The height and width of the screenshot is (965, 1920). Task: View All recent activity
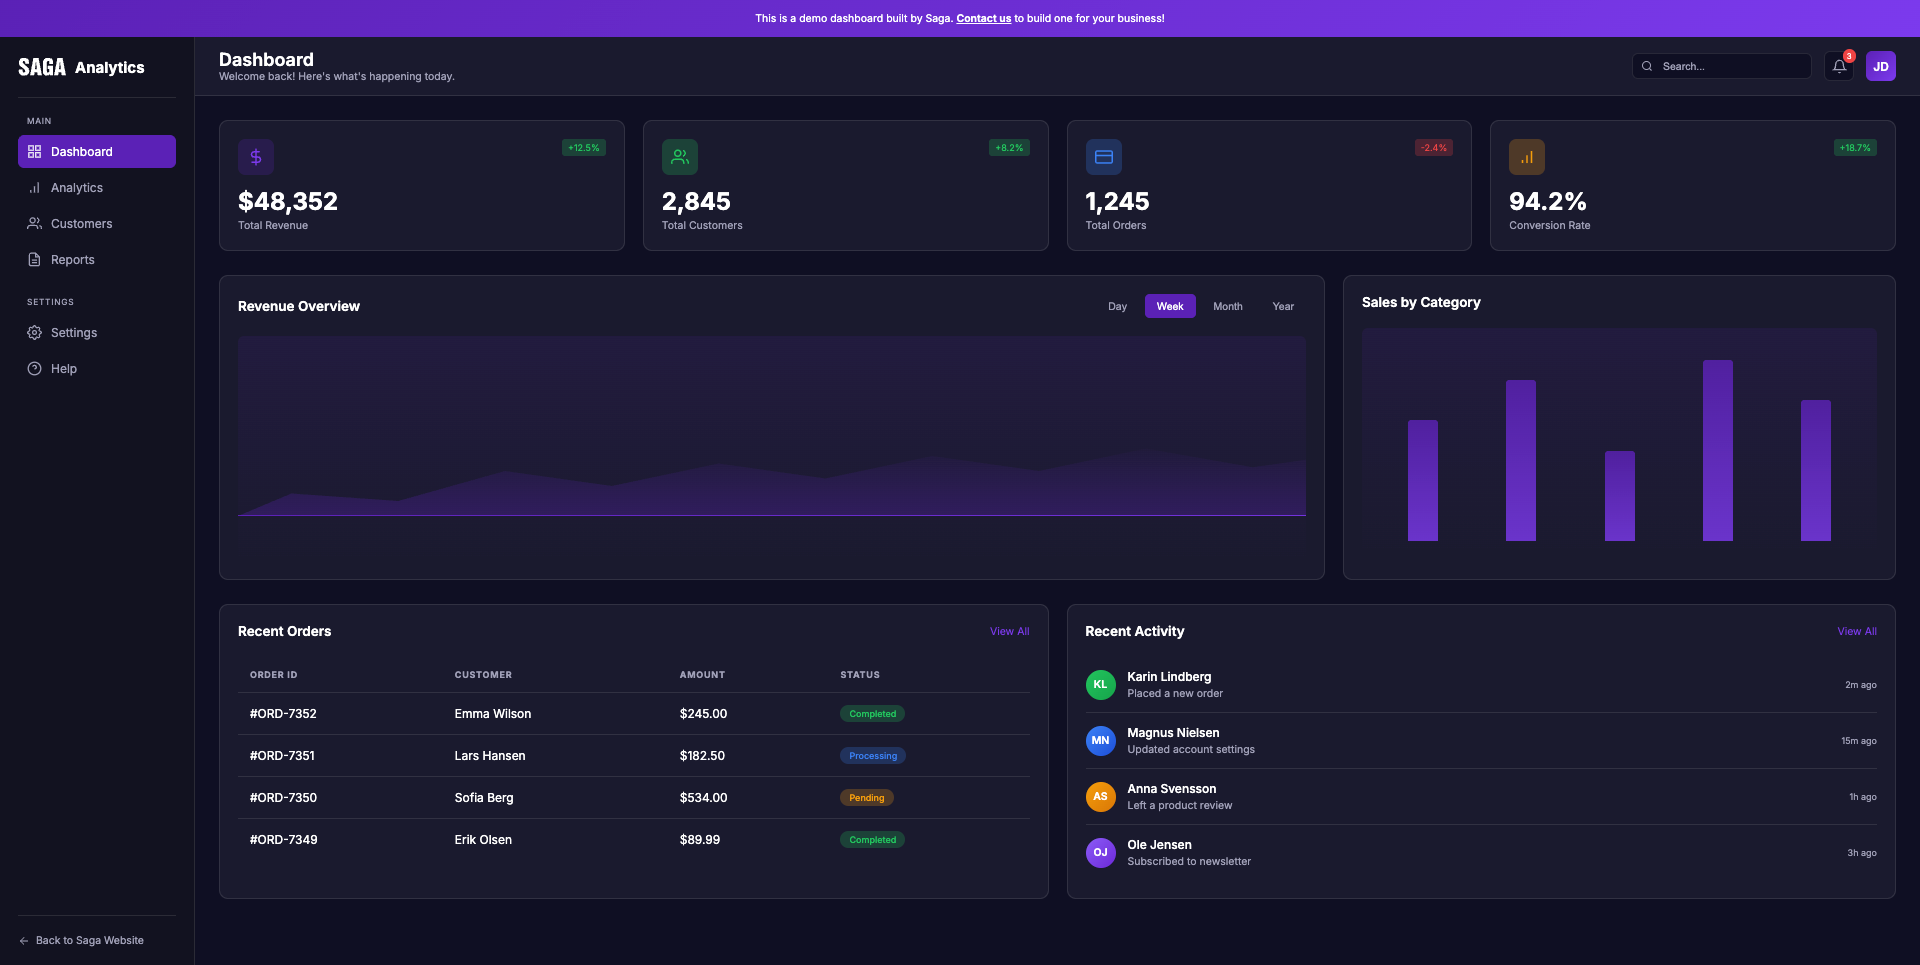[x=1856, y=631]
